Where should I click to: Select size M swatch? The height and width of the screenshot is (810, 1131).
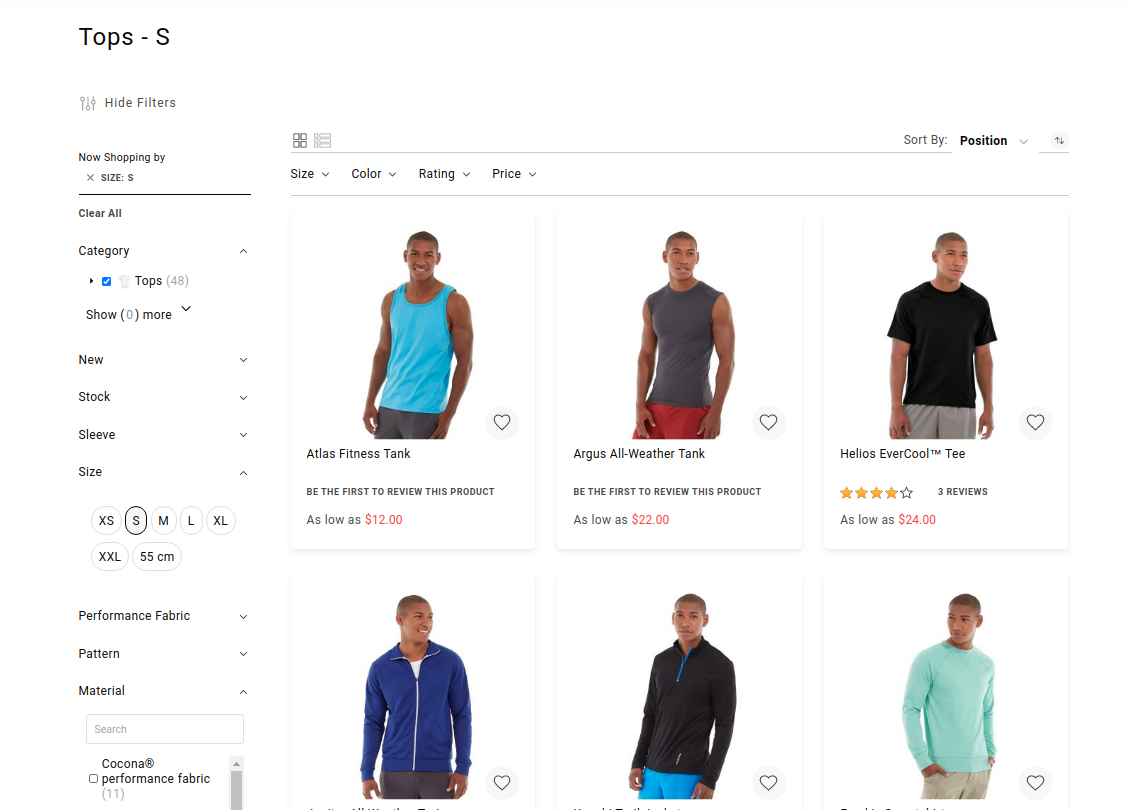tap(164, 521)
